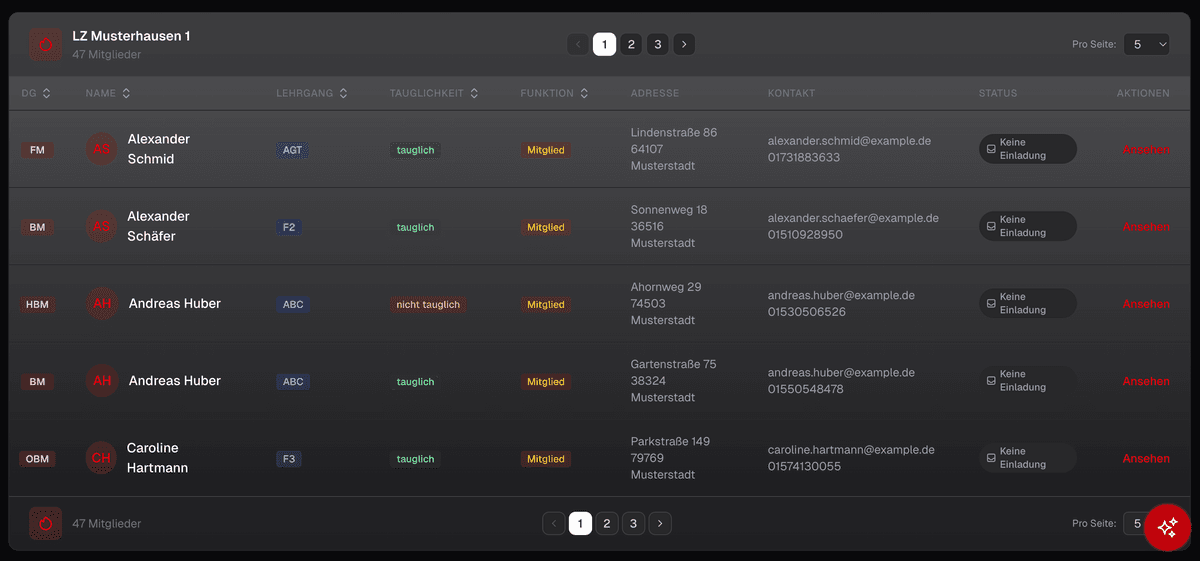The height and width of the screenshot is (561, 1200).
Task: Click Ansehen for Caroline Hartmann
Action: 1145,458
